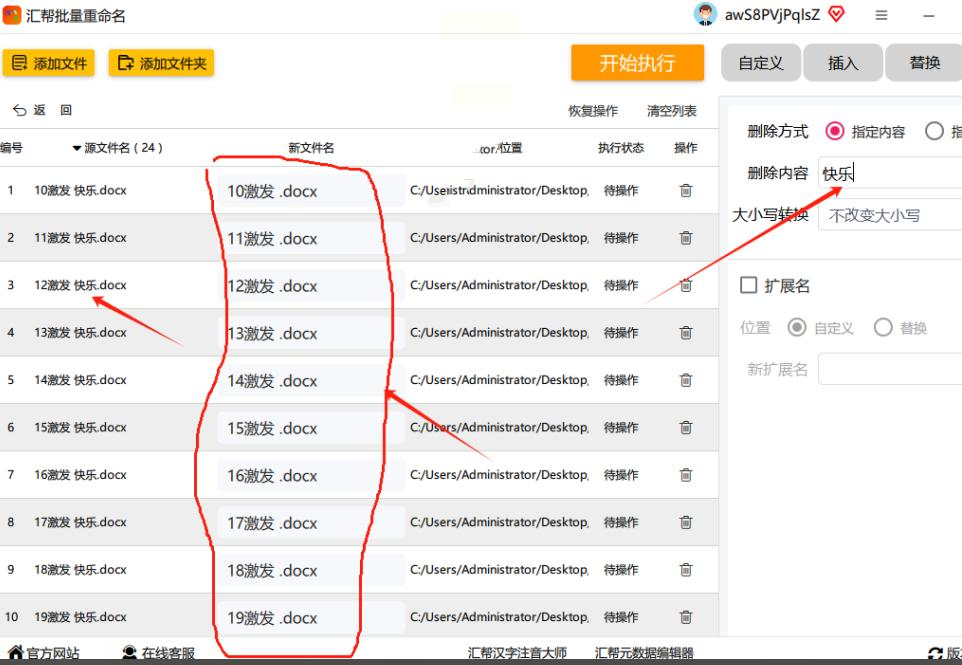Viewport: 962px width, 665px height.
Task: Select the 替换 position radio button
Action: point(883,328)
